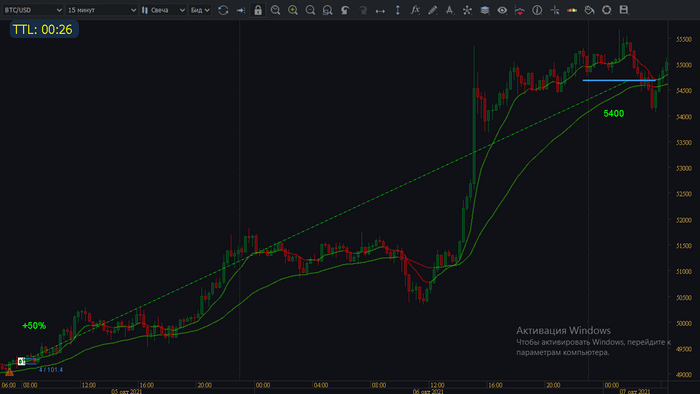Click the zoom in magnifier icon
The height and width of the screenshot is (394, 700).
[293, 10]
